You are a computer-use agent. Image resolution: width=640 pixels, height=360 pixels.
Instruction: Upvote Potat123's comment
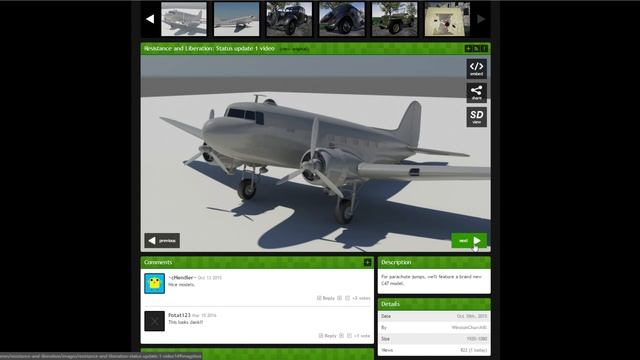[341, 336]
